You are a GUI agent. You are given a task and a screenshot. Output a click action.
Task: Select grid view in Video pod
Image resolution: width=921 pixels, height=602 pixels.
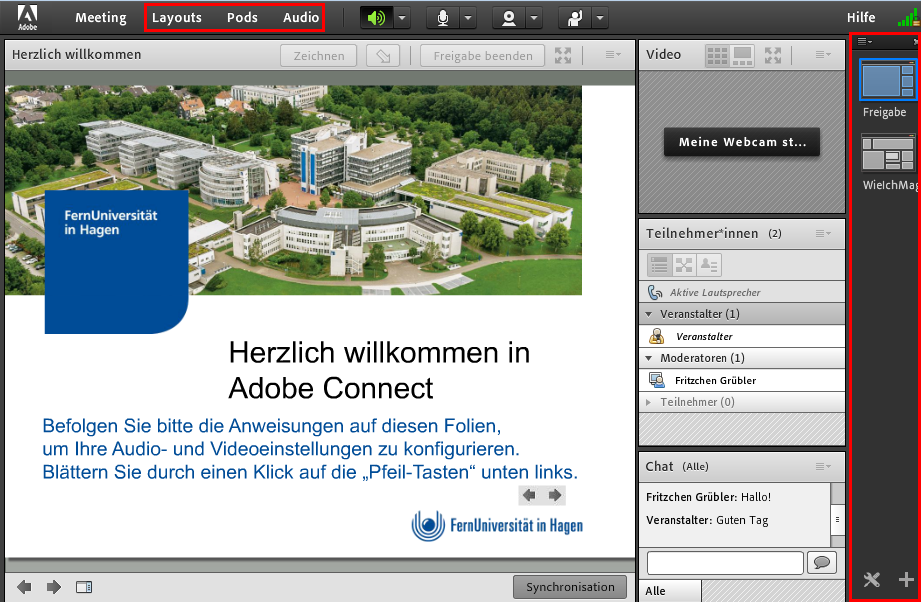(717, 56)
